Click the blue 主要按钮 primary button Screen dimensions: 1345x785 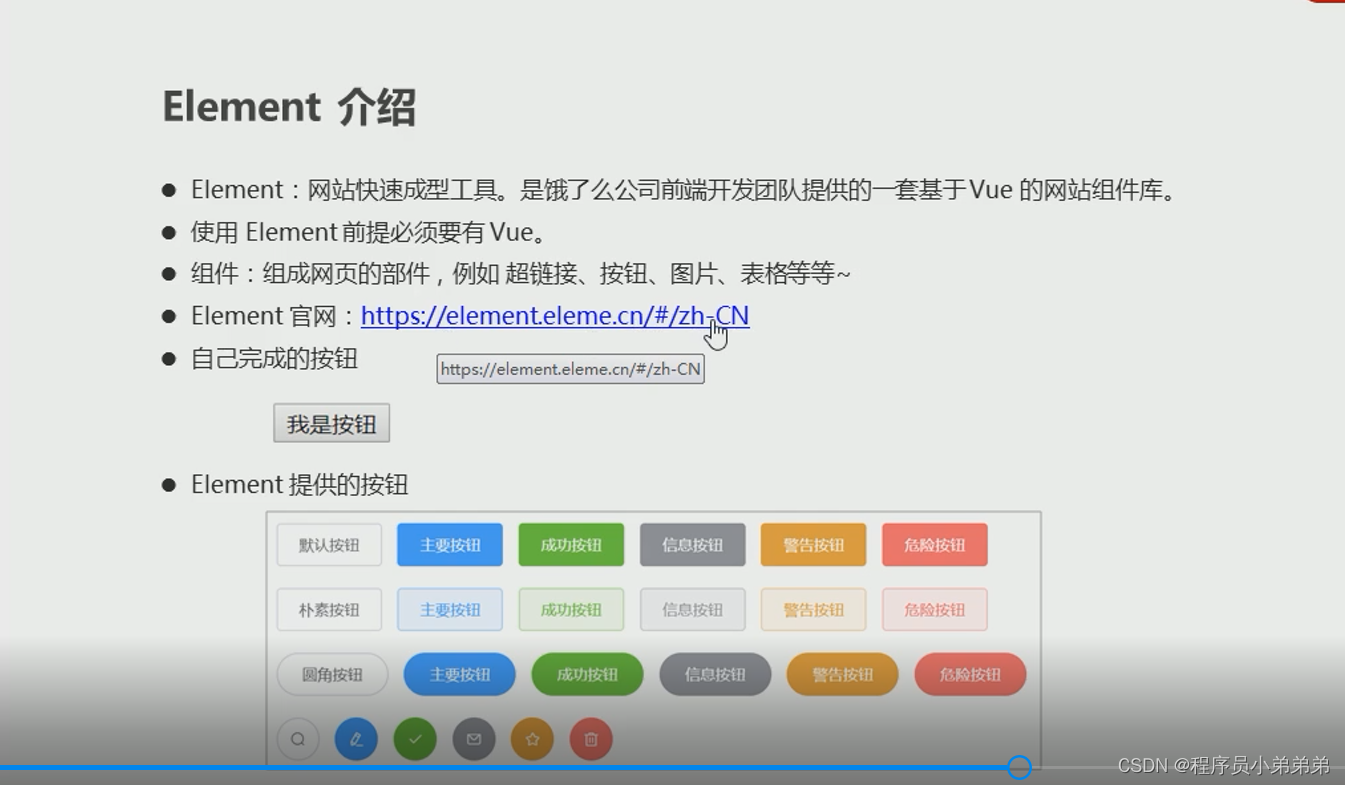(x=449, y=544)
